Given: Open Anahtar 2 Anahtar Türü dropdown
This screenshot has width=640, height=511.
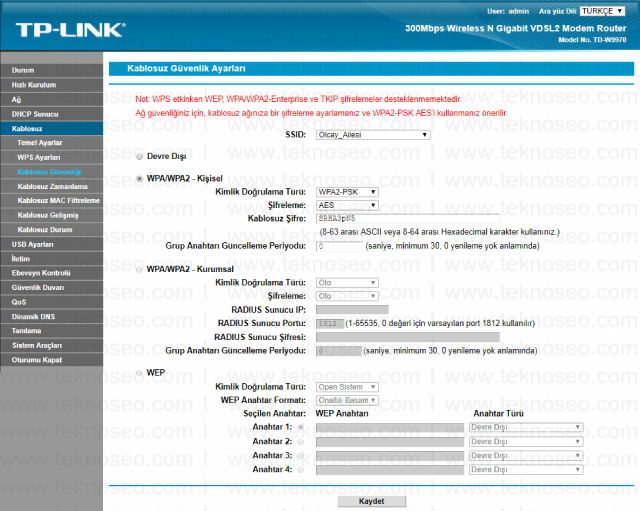Looking at the screenshot, I should 526,442.
